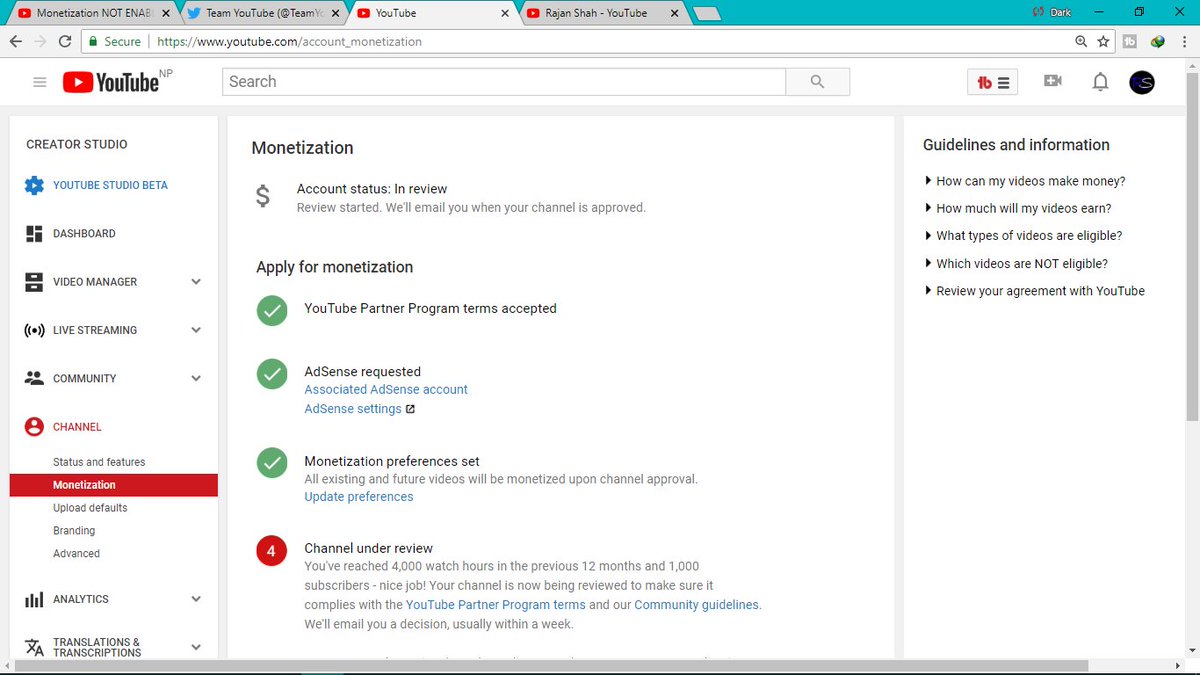Screen dimensions: 1200x675
Task: Click the Translations & Transcriptions icon
Action: 34,647
